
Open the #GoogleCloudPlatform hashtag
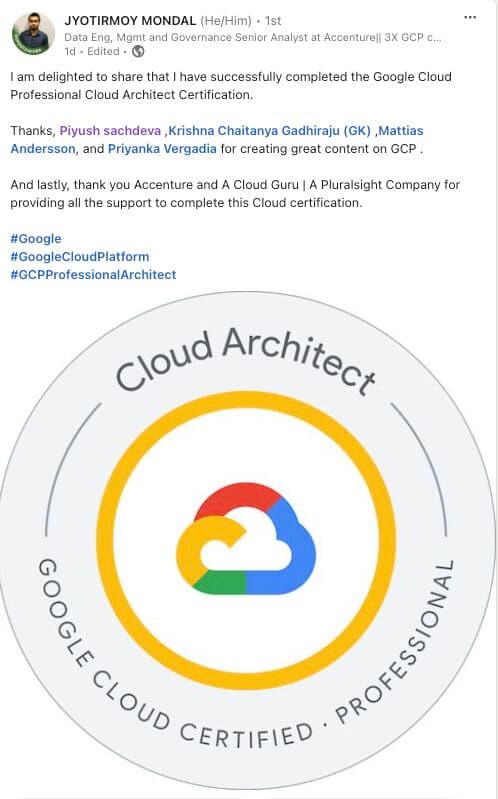[x=80, y=257]
